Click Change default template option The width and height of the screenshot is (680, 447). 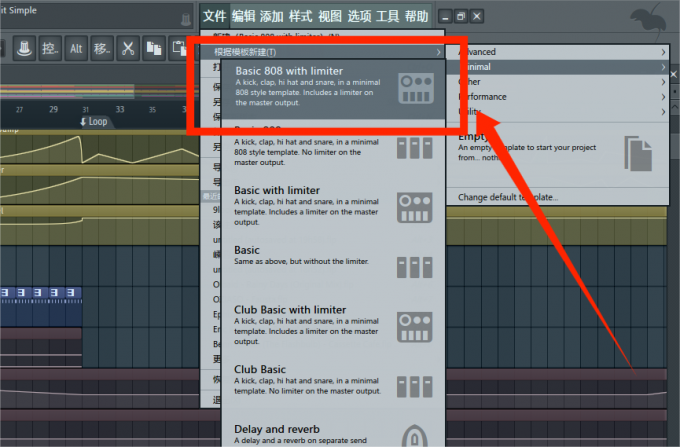coord(508,197)
